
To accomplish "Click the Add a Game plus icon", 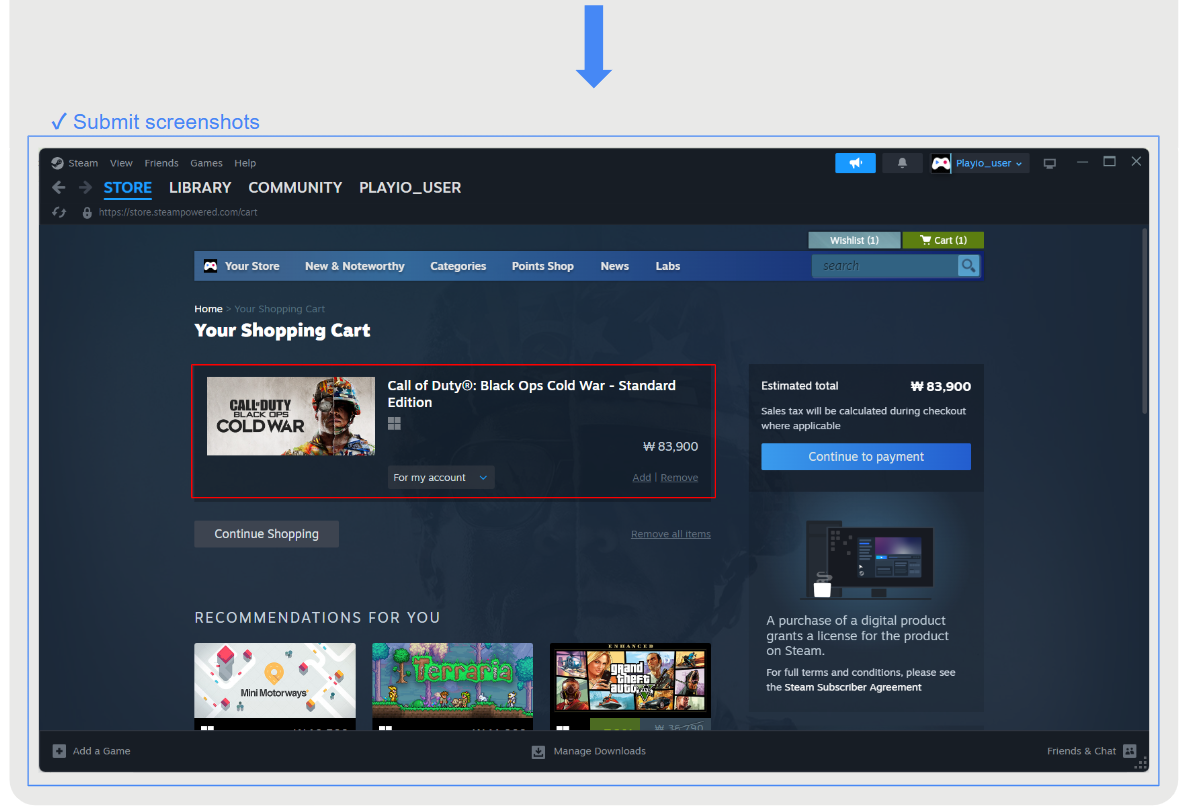I will pos(59,751).
